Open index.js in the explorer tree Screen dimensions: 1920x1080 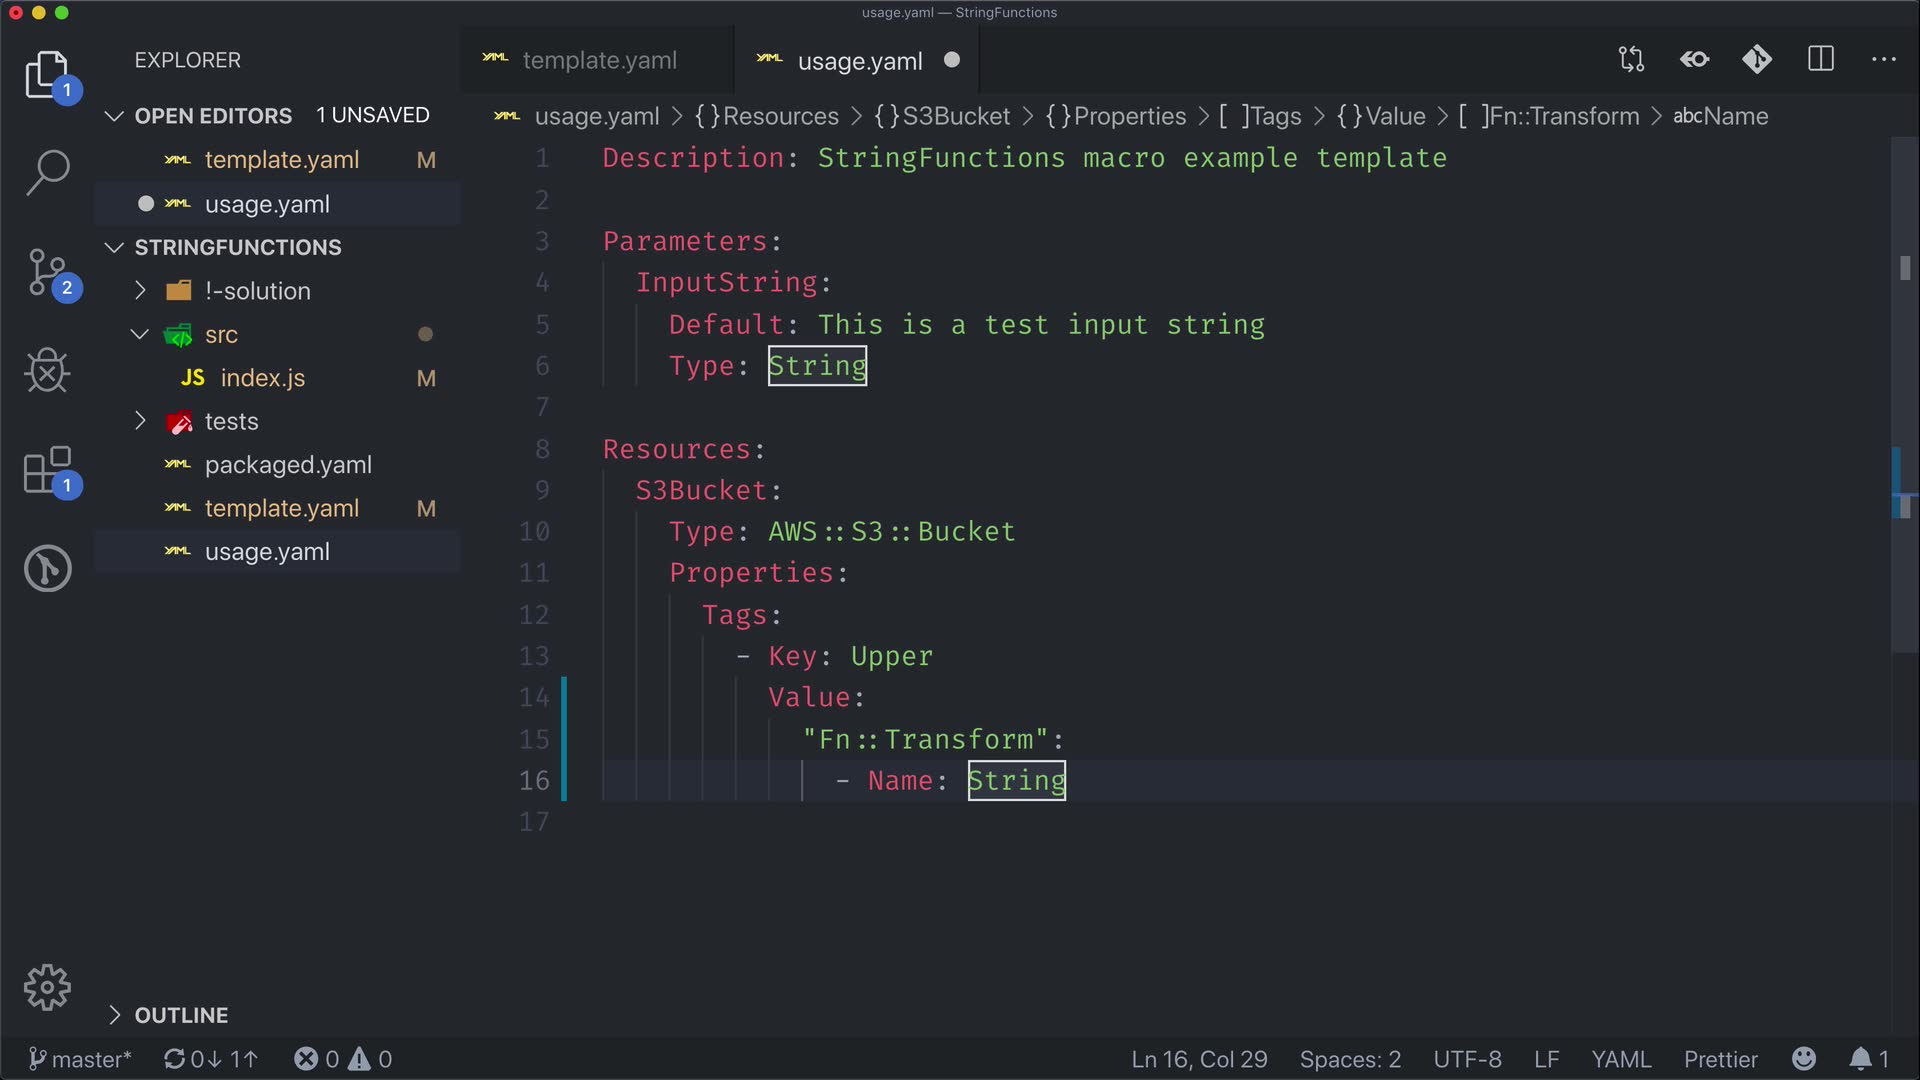click(262, 378)
